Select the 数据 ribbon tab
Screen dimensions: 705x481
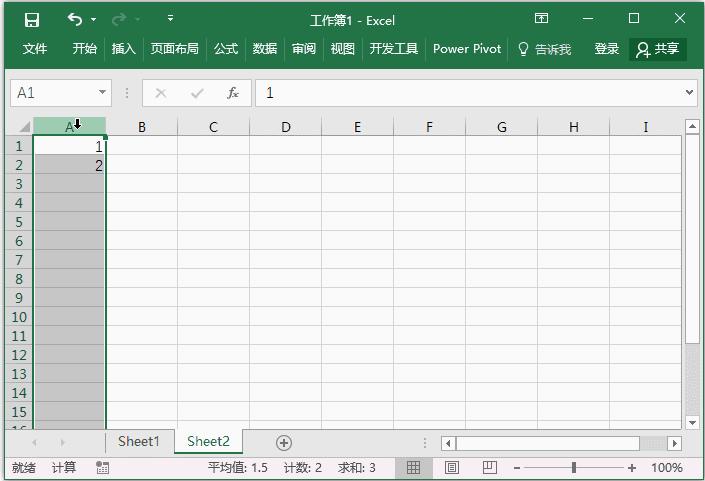tap(265, 49)
